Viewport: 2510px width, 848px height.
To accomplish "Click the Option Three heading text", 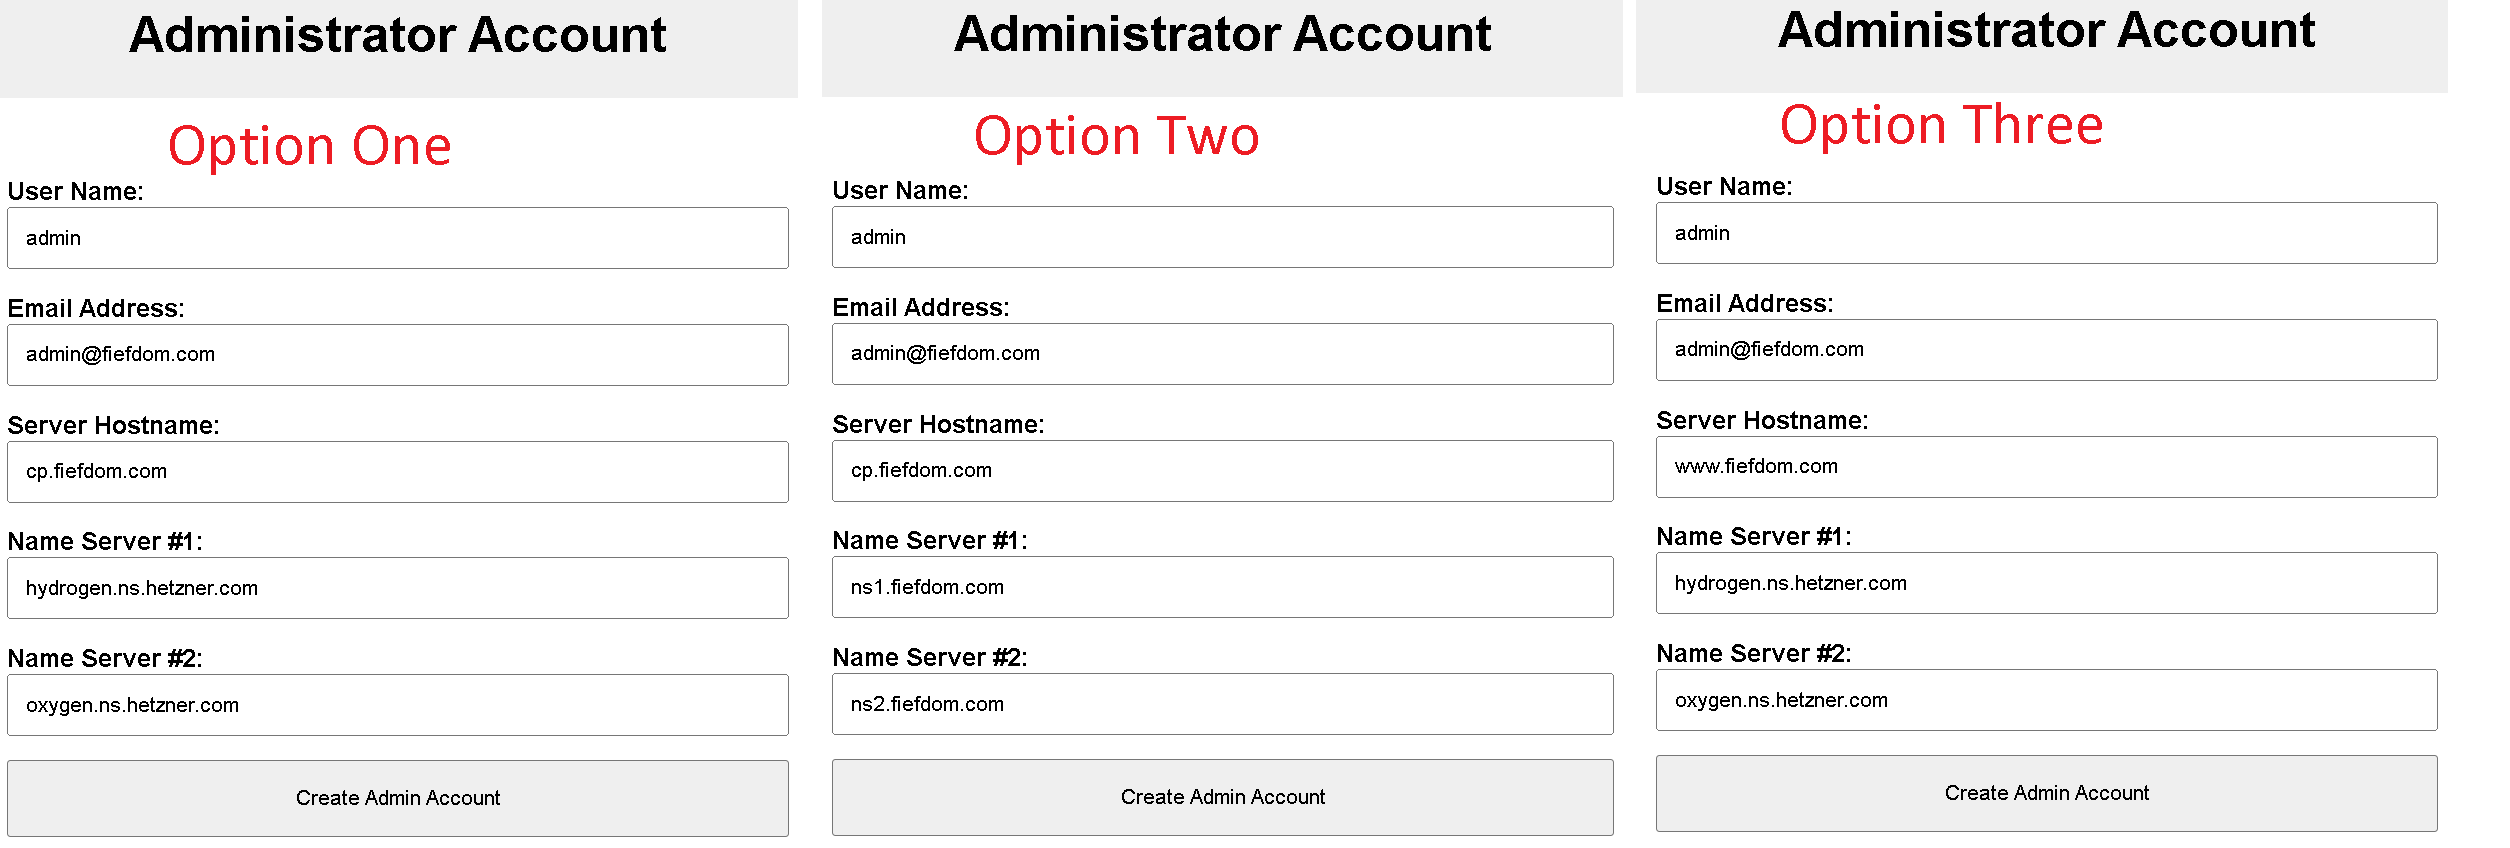I will (1941, 126).
